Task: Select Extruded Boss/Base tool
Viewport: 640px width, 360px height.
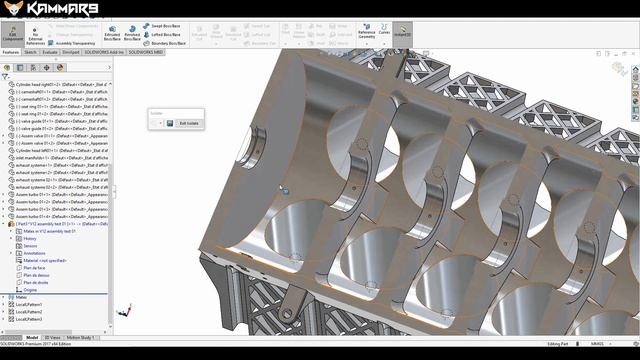Action: coord(112,33)
